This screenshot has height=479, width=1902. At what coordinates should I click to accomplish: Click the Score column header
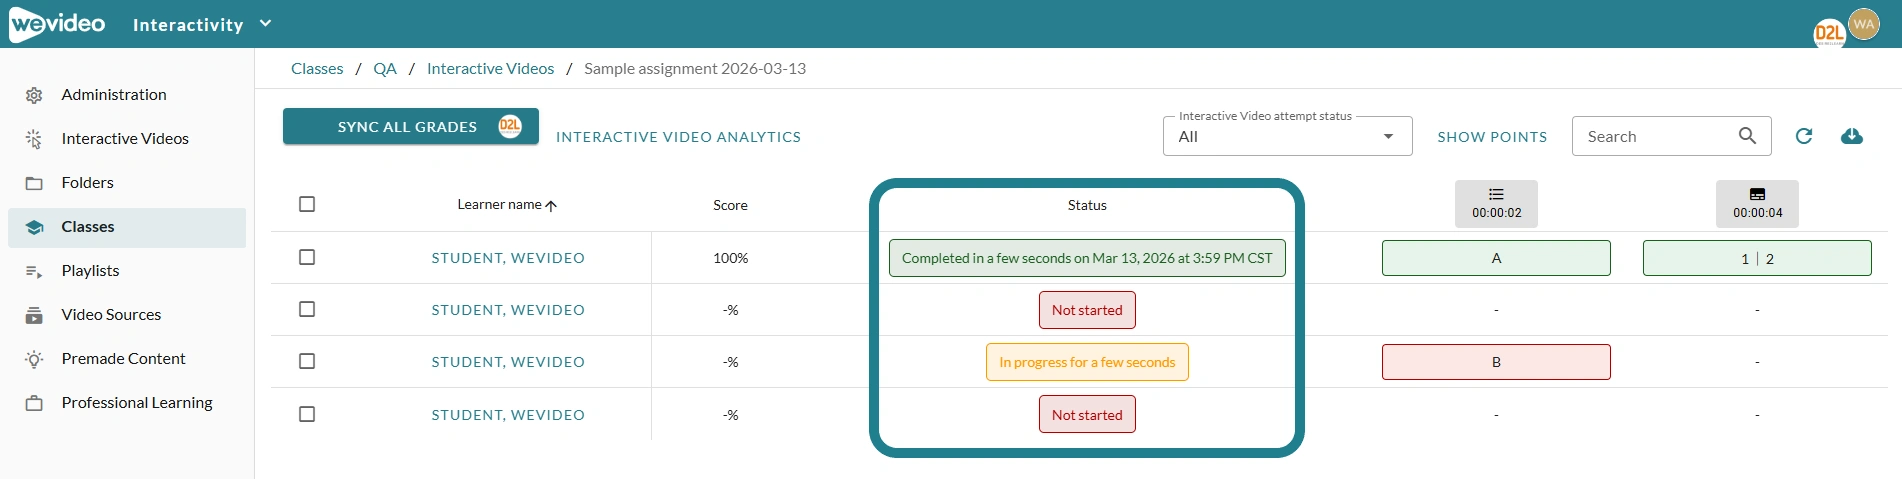[730, 205]
